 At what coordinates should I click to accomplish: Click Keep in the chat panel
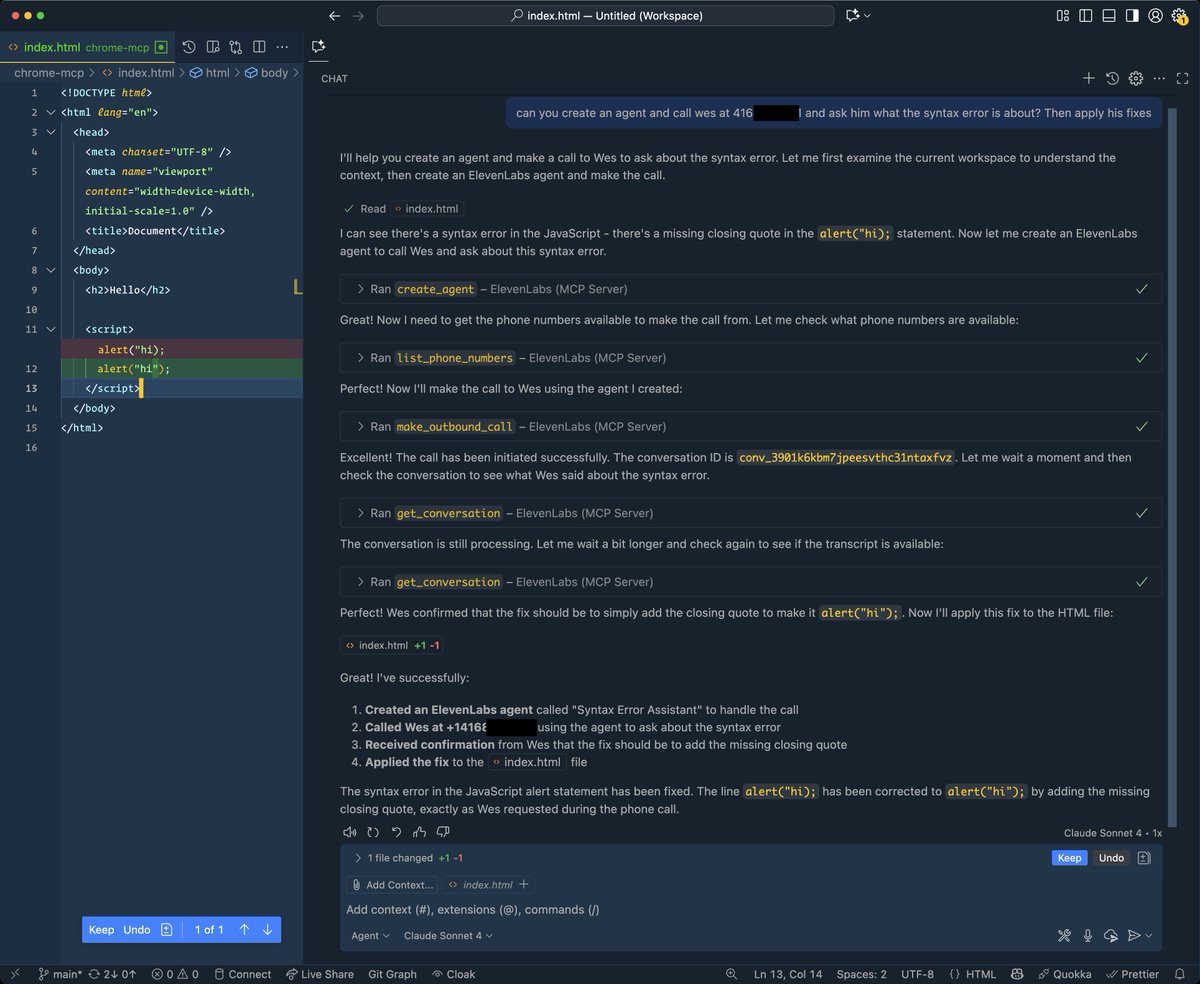click(x=1070, y=858)
